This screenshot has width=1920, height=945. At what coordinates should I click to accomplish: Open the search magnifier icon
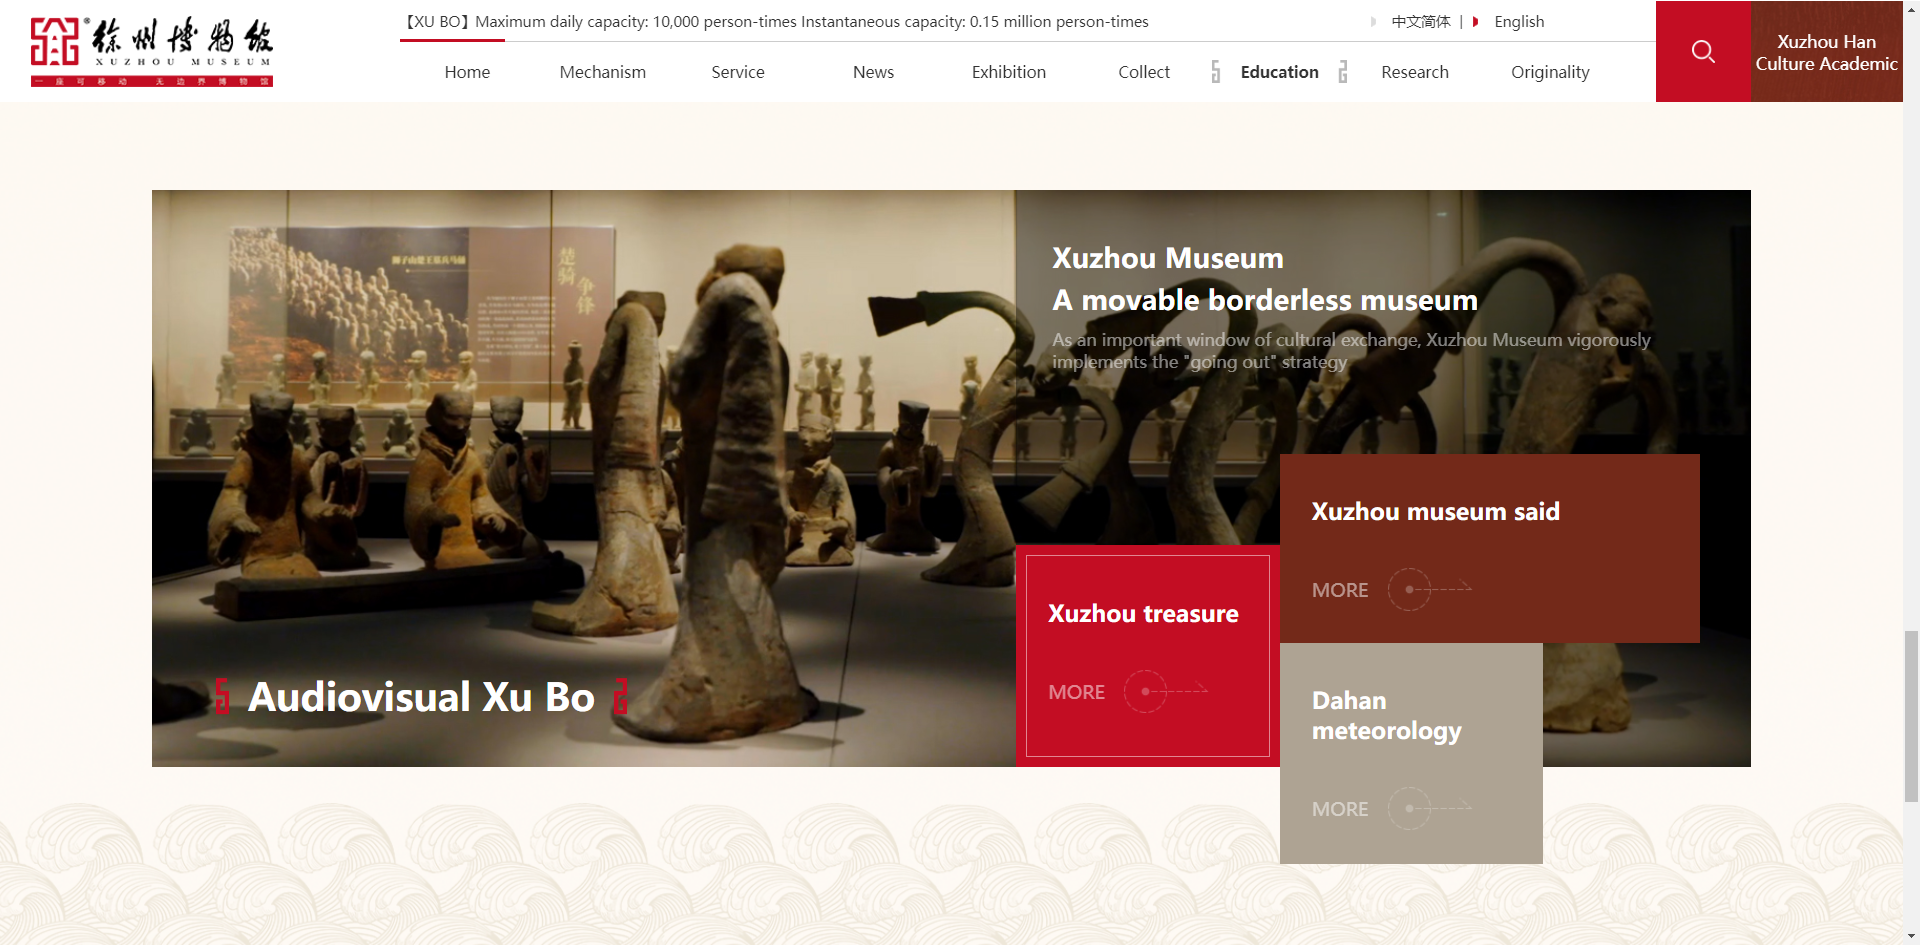[x=1703, y=51]
